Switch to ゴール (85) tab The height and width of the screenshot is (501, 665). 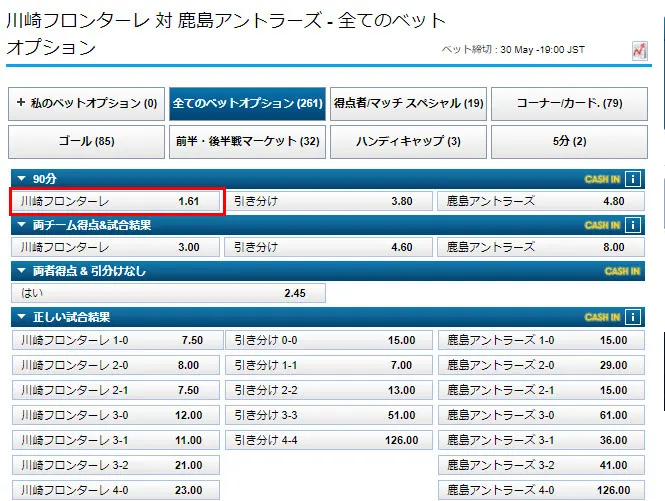pos(86,141)
